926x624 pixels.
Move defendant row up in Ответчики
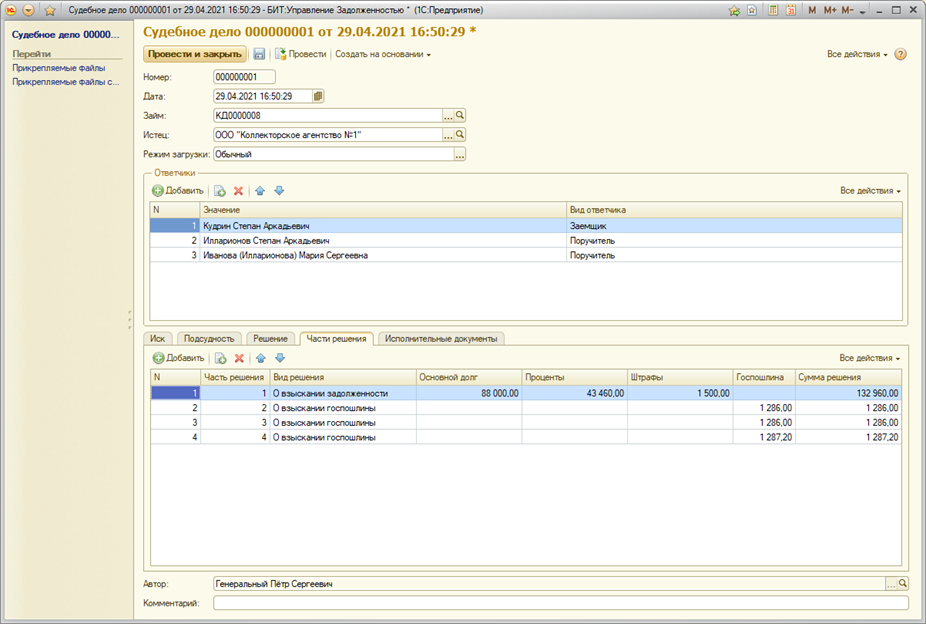(x=260, y=190)
